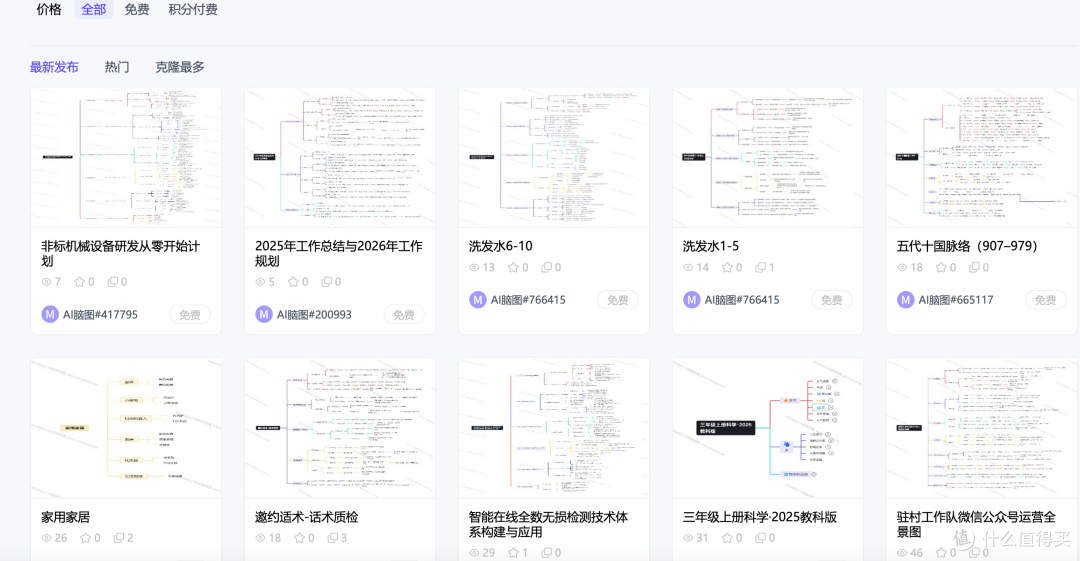Click clone icon on 洗发水1-5 card
Screen dimensions: 1080x561
[760, 267]
